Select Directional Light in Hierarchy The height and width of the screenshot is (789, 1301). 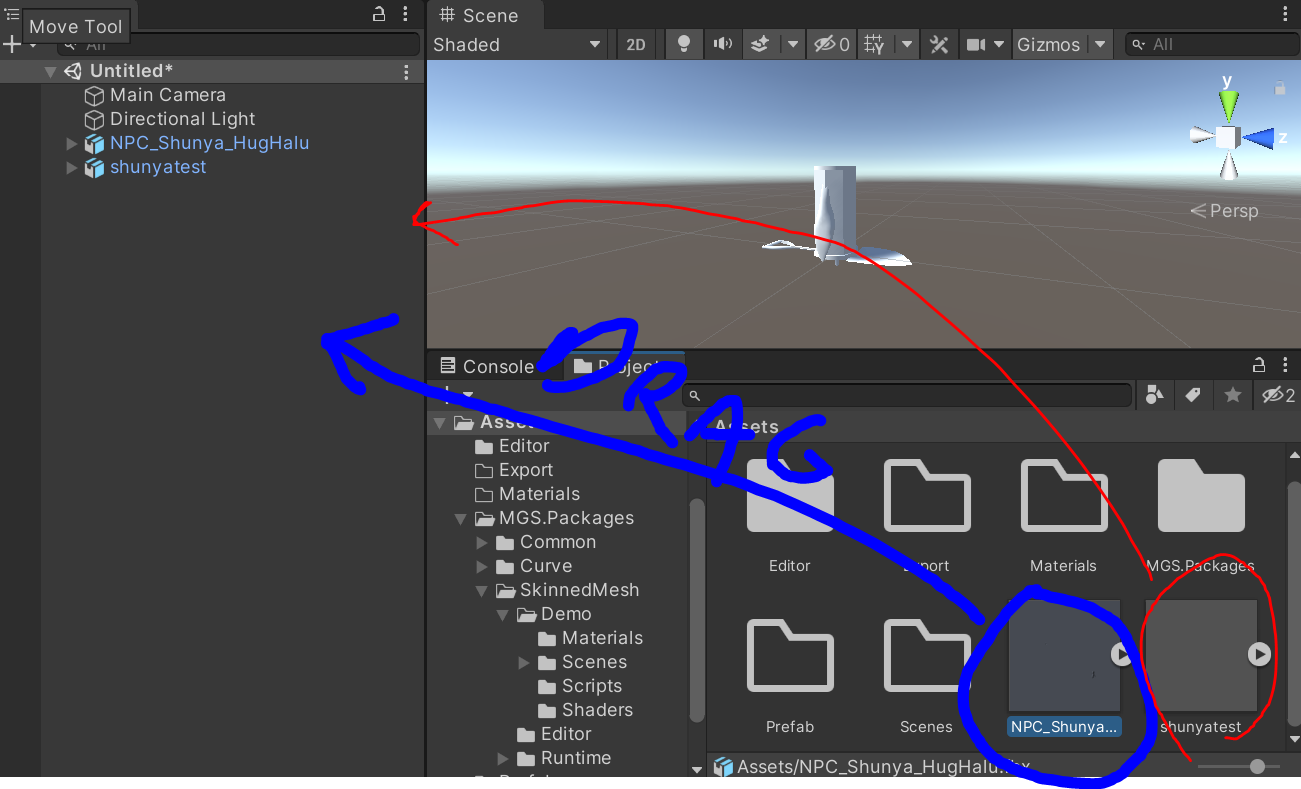coord(183,119)
